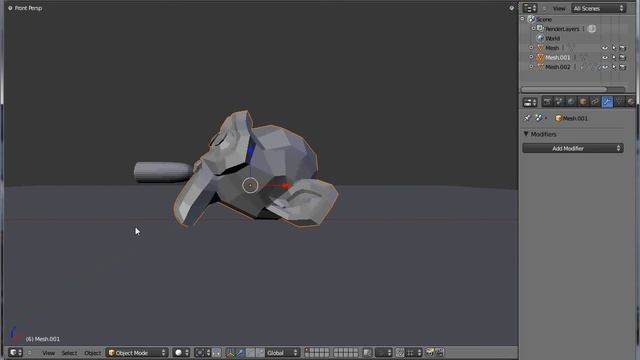Toggle lock layers to scene button
Image resolution: width=640 pixels, height=360 pixels.
(367, 353)
